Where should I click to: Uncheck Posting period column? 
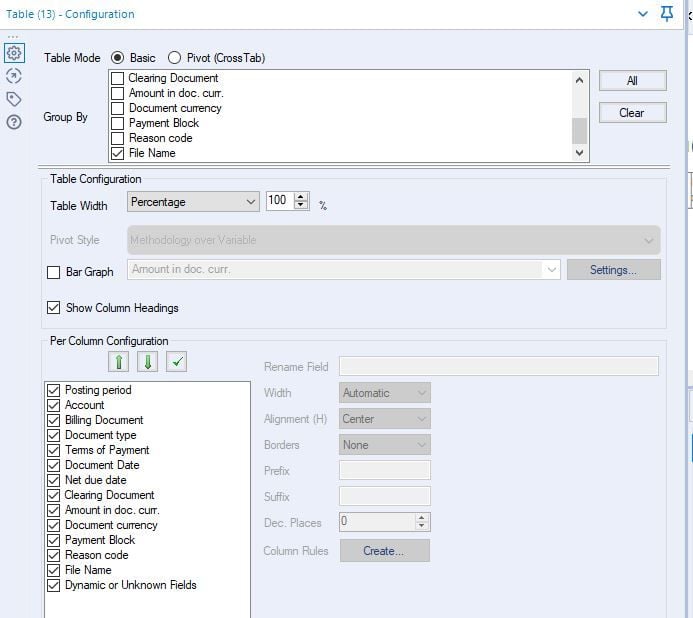(53, 390)
